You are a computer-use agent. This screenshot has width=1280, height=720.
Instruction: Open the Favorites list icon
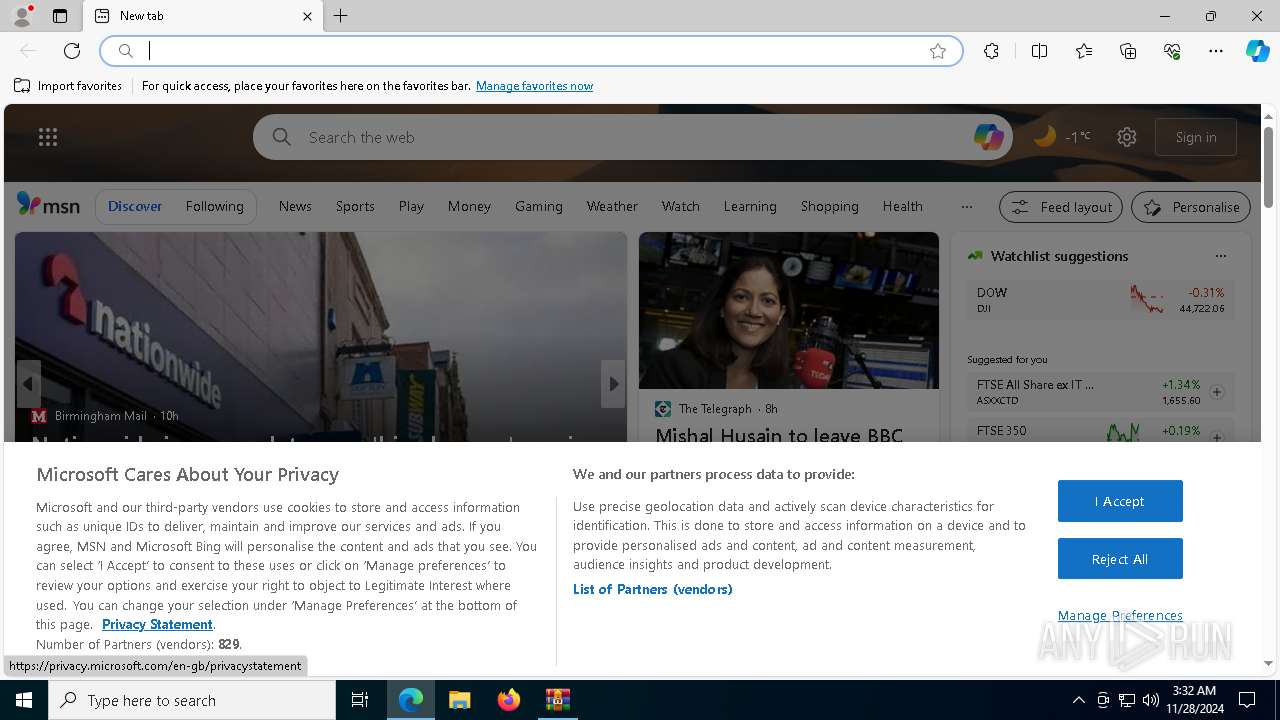1084,51
